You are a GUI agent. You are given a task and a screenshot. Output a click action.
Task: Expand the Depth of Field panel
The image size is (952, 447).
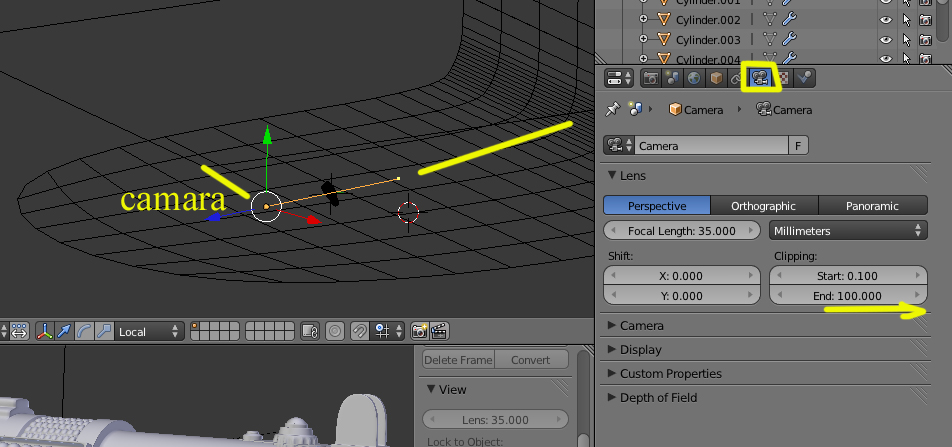point(612,398)
